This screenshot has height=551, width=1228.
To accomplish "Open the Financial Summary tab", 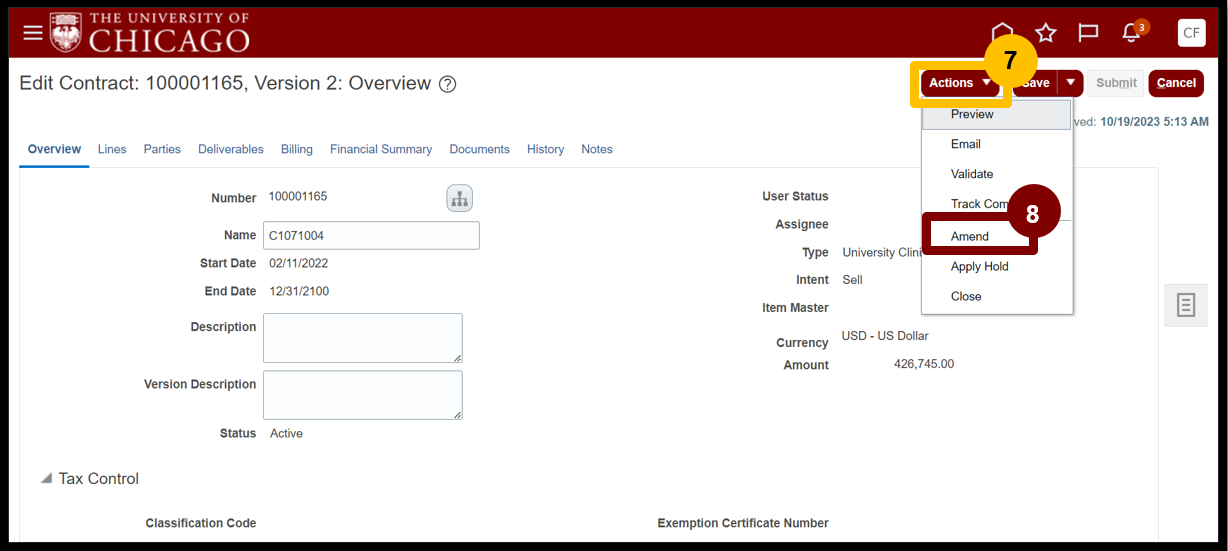I will tap(381, 149).
